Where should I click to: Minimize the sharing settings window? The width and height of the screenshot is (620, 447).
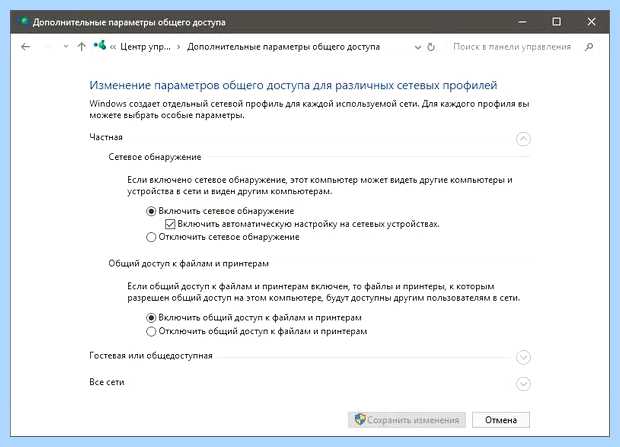522,22
